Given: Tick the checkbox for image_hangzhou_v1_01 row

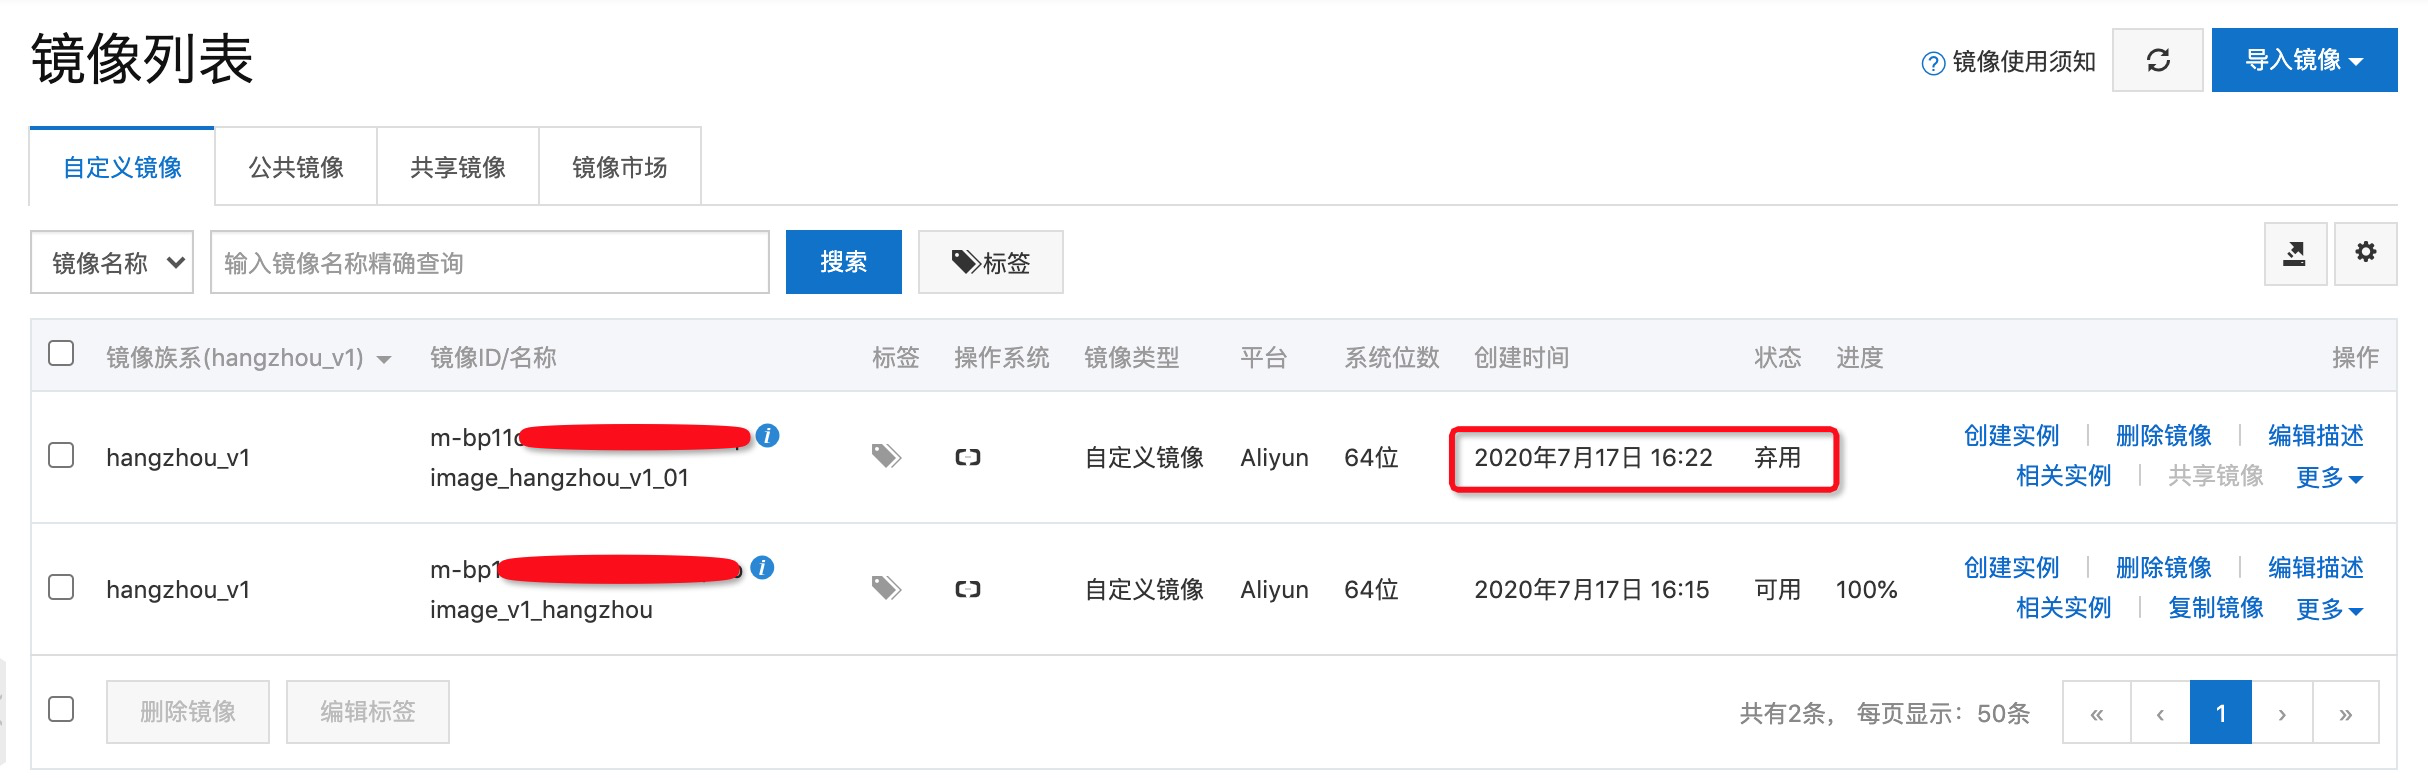Looking at the screenshot, I should click(x=62, y=456).
